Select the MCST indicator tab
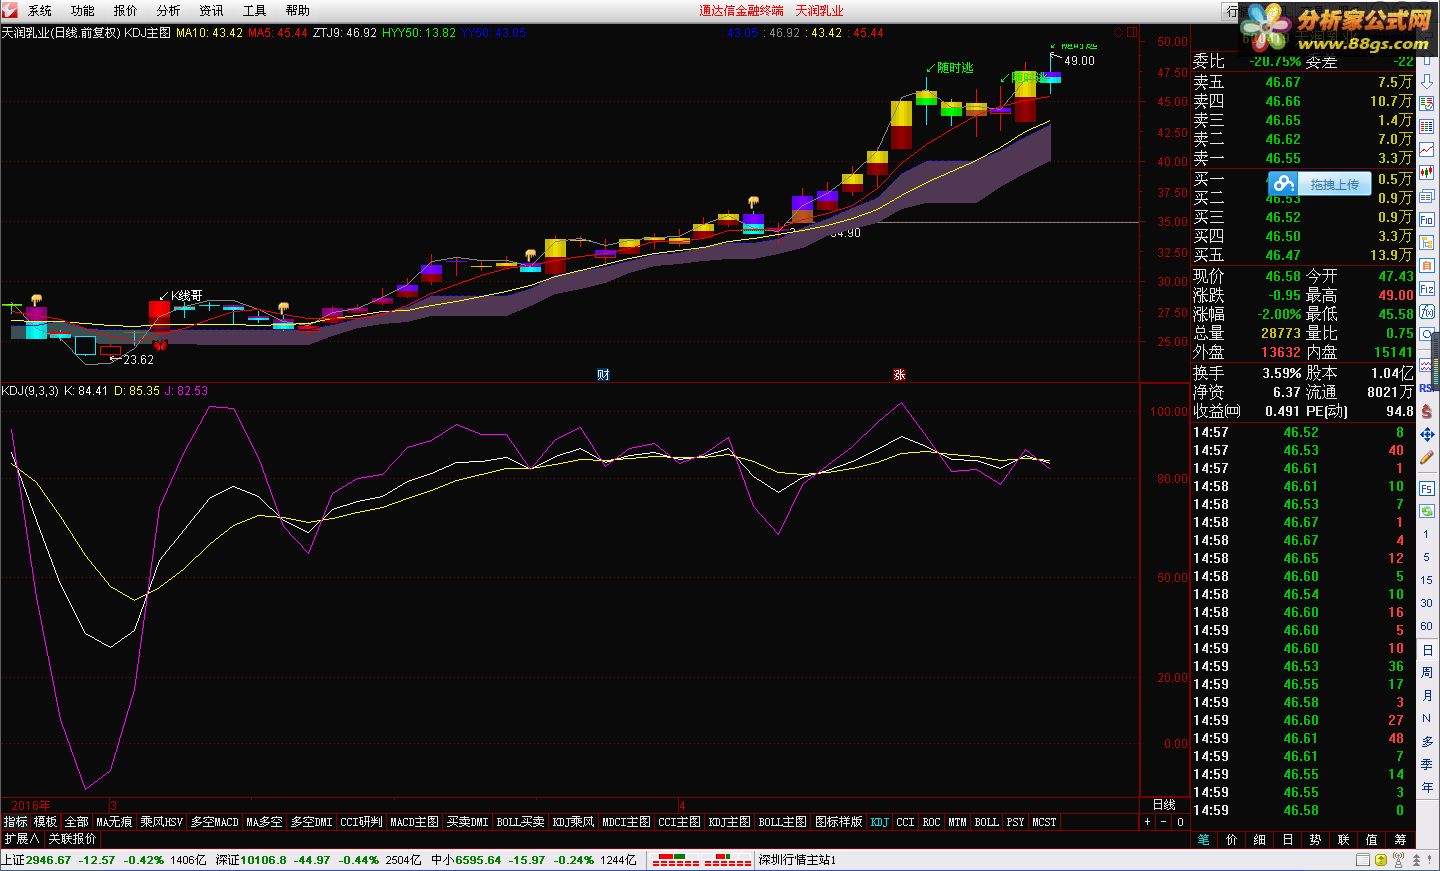This screenshot has width=1440, height=871. pos(1044,822)
